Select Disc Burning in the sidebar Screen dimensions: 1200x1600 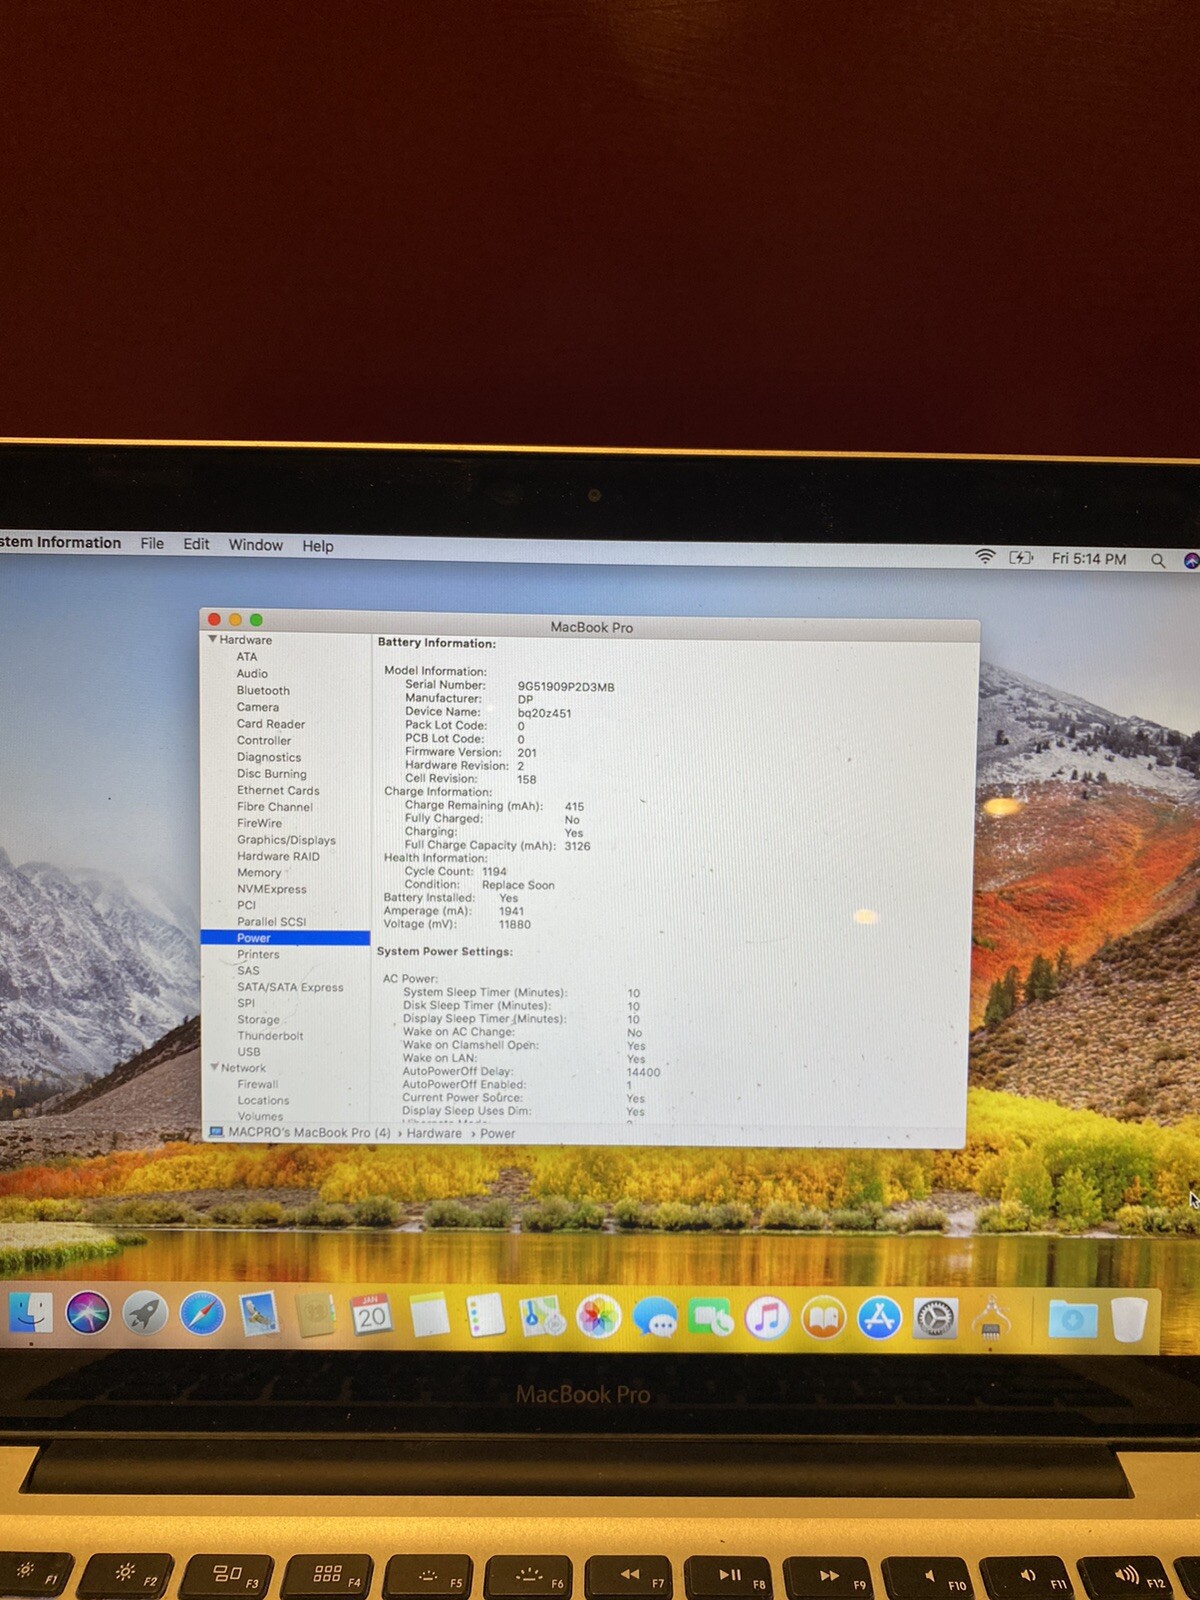click(272, 774)
